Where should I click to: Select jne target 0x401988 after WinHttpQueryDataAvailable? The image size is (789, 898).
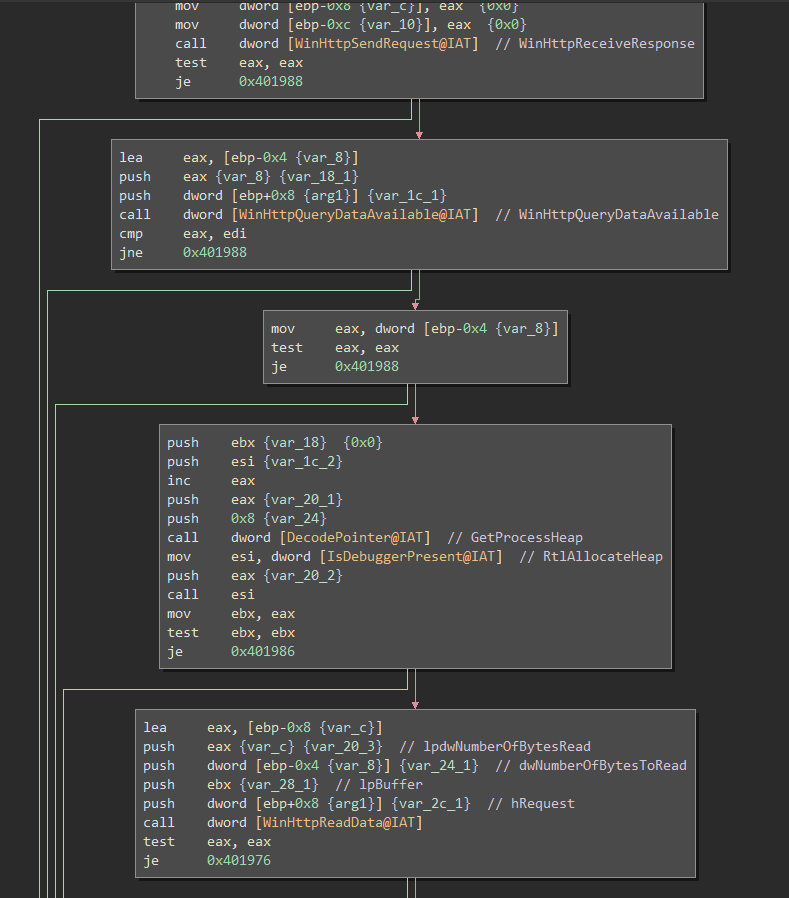215,253
